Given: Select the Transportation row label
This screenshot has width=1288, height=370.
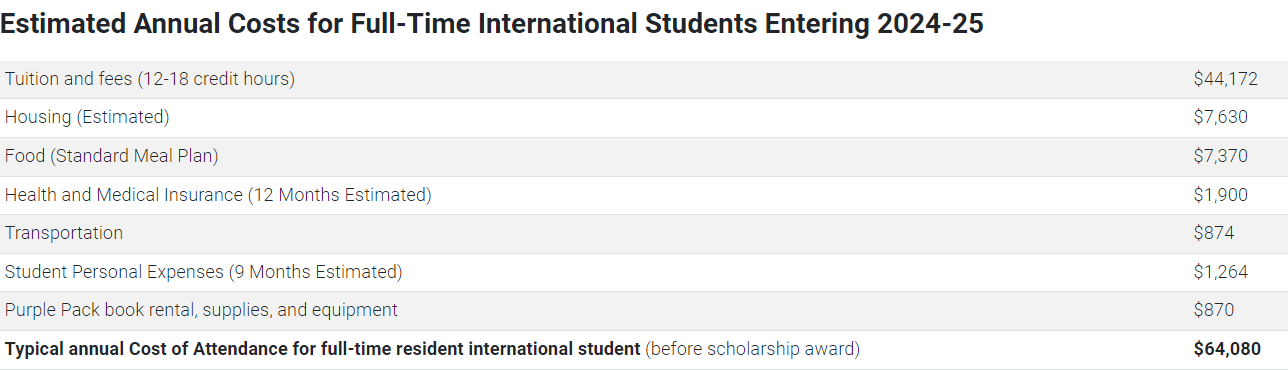Looking at the screenshot, I should 64,233.
